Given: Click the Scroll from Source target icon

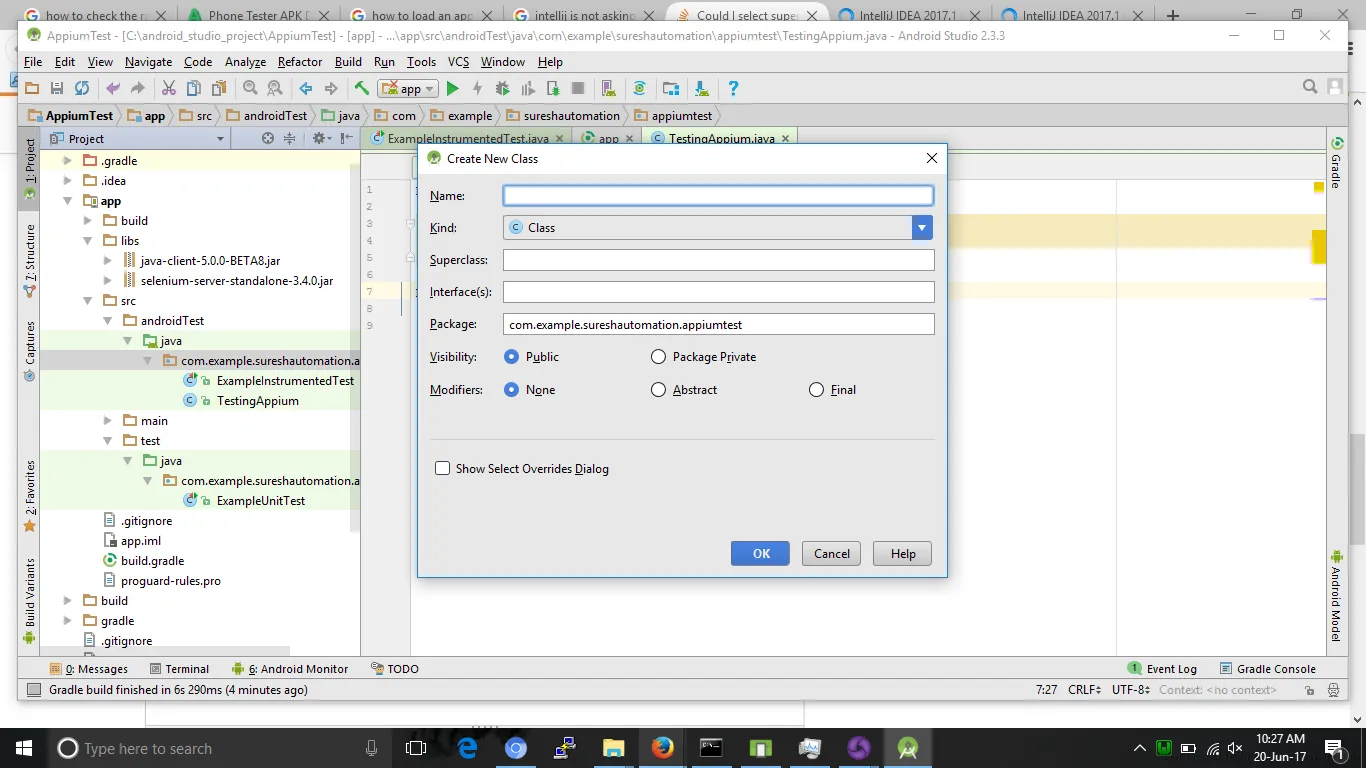Looking at the screenshot, I should 268,138.
